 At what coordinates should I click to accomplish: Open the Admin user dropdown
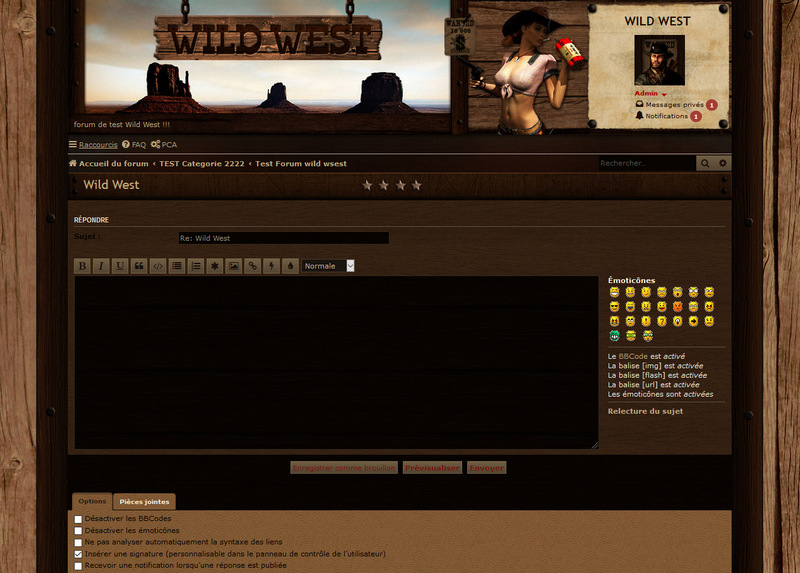(x=650, y=93)
